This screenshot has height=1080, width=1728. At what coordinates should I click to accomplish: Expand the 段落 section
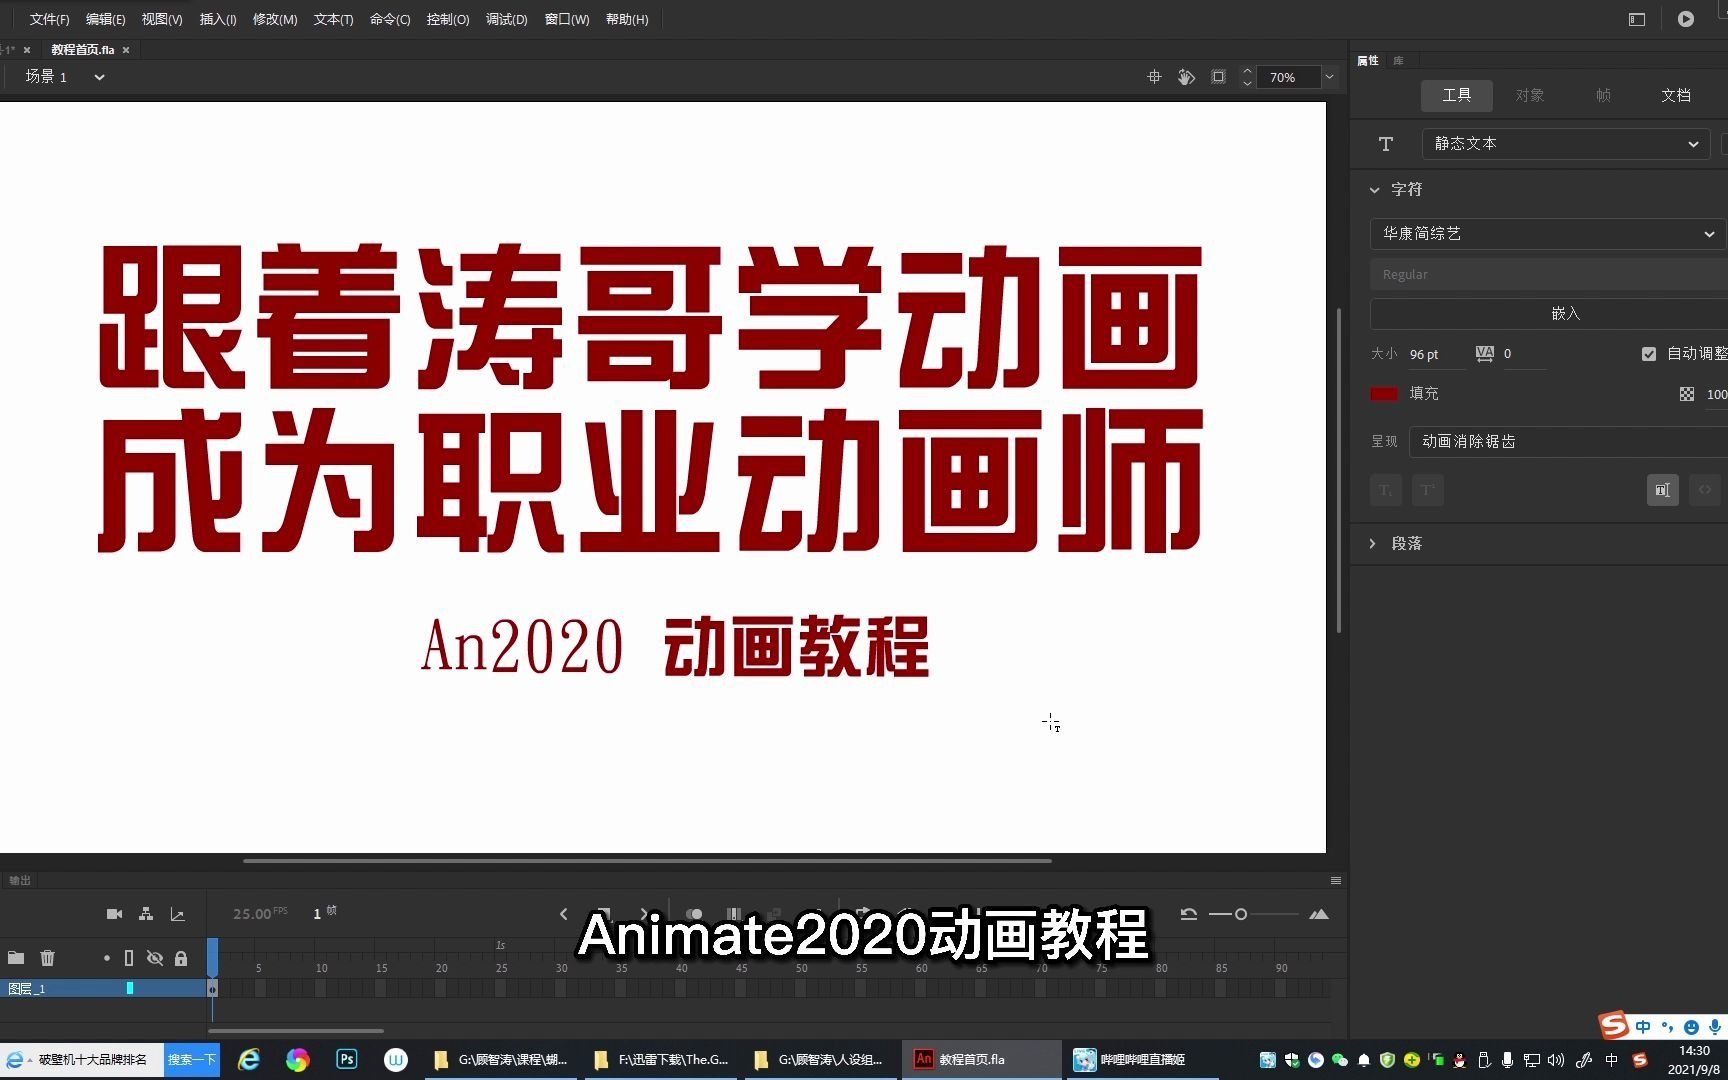(1372, 544)
